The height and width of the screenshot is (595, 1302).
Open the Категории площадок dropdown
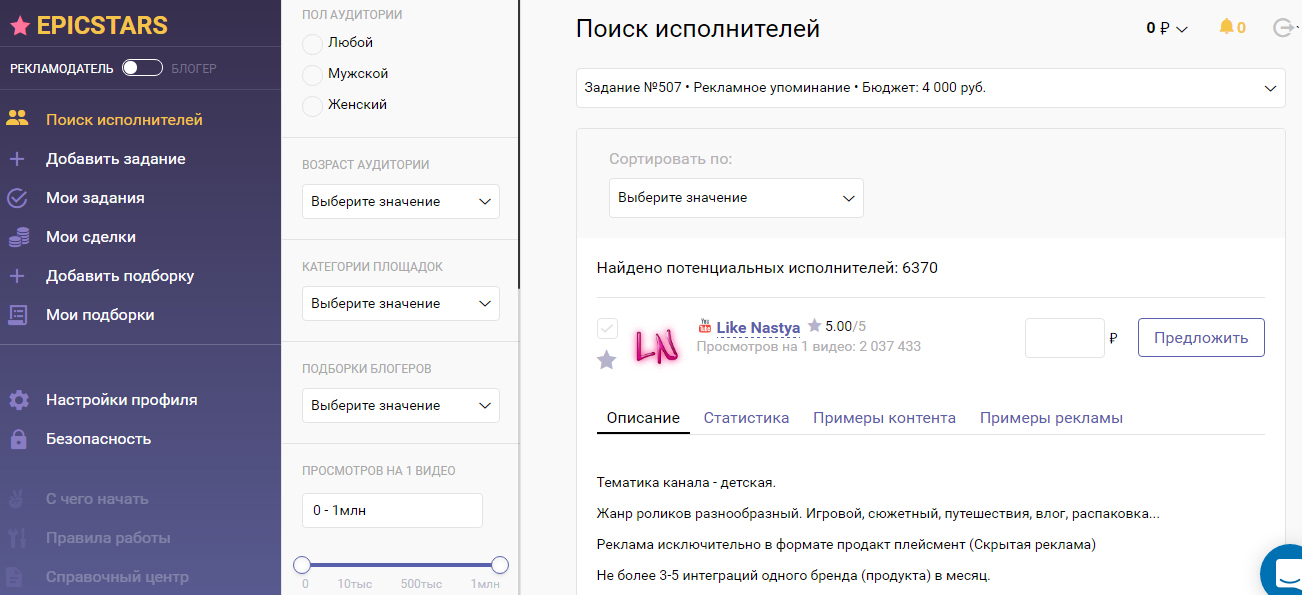[401, 303]
